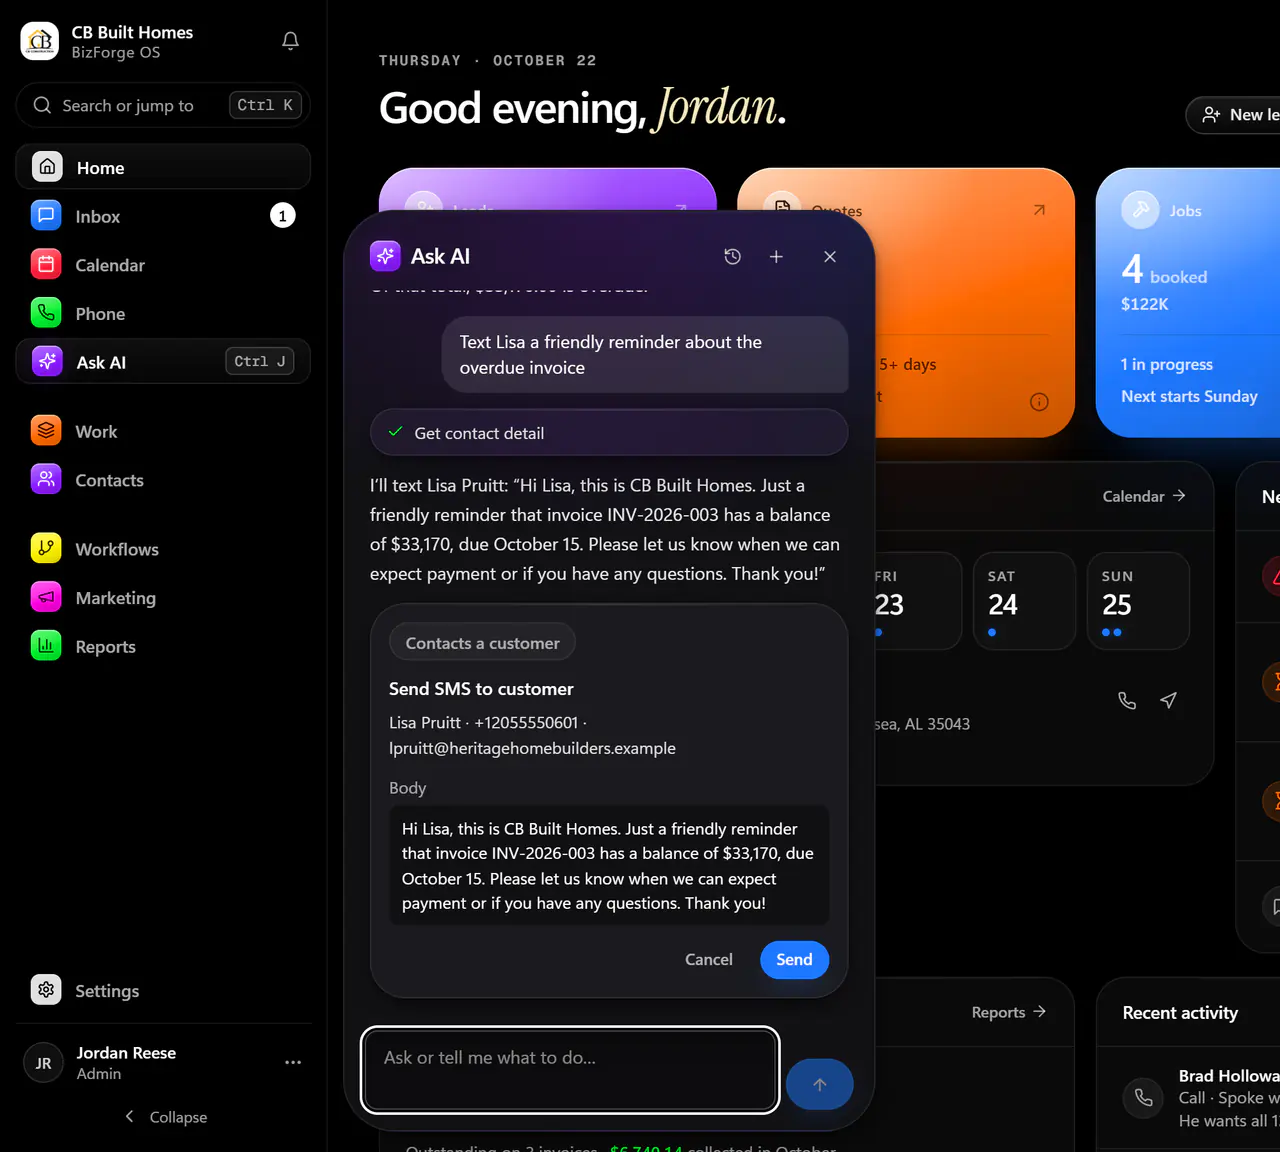Click the CB Built Homes logo
Image resolution: width=1280 pixels, height=1152 pixels.
click(40, 41)
